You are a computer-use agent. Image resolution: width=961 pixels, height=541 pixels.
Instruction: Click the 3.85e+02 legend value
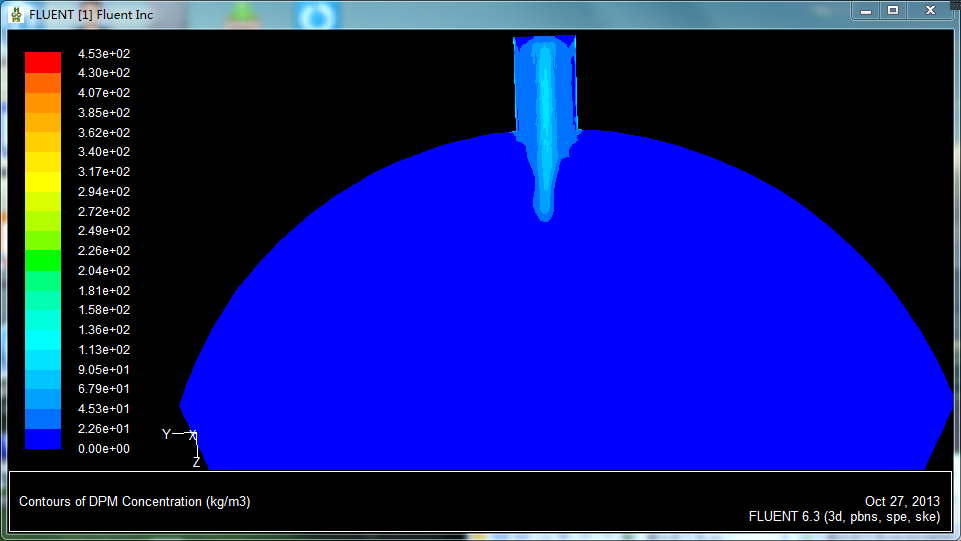pos(104,113)
